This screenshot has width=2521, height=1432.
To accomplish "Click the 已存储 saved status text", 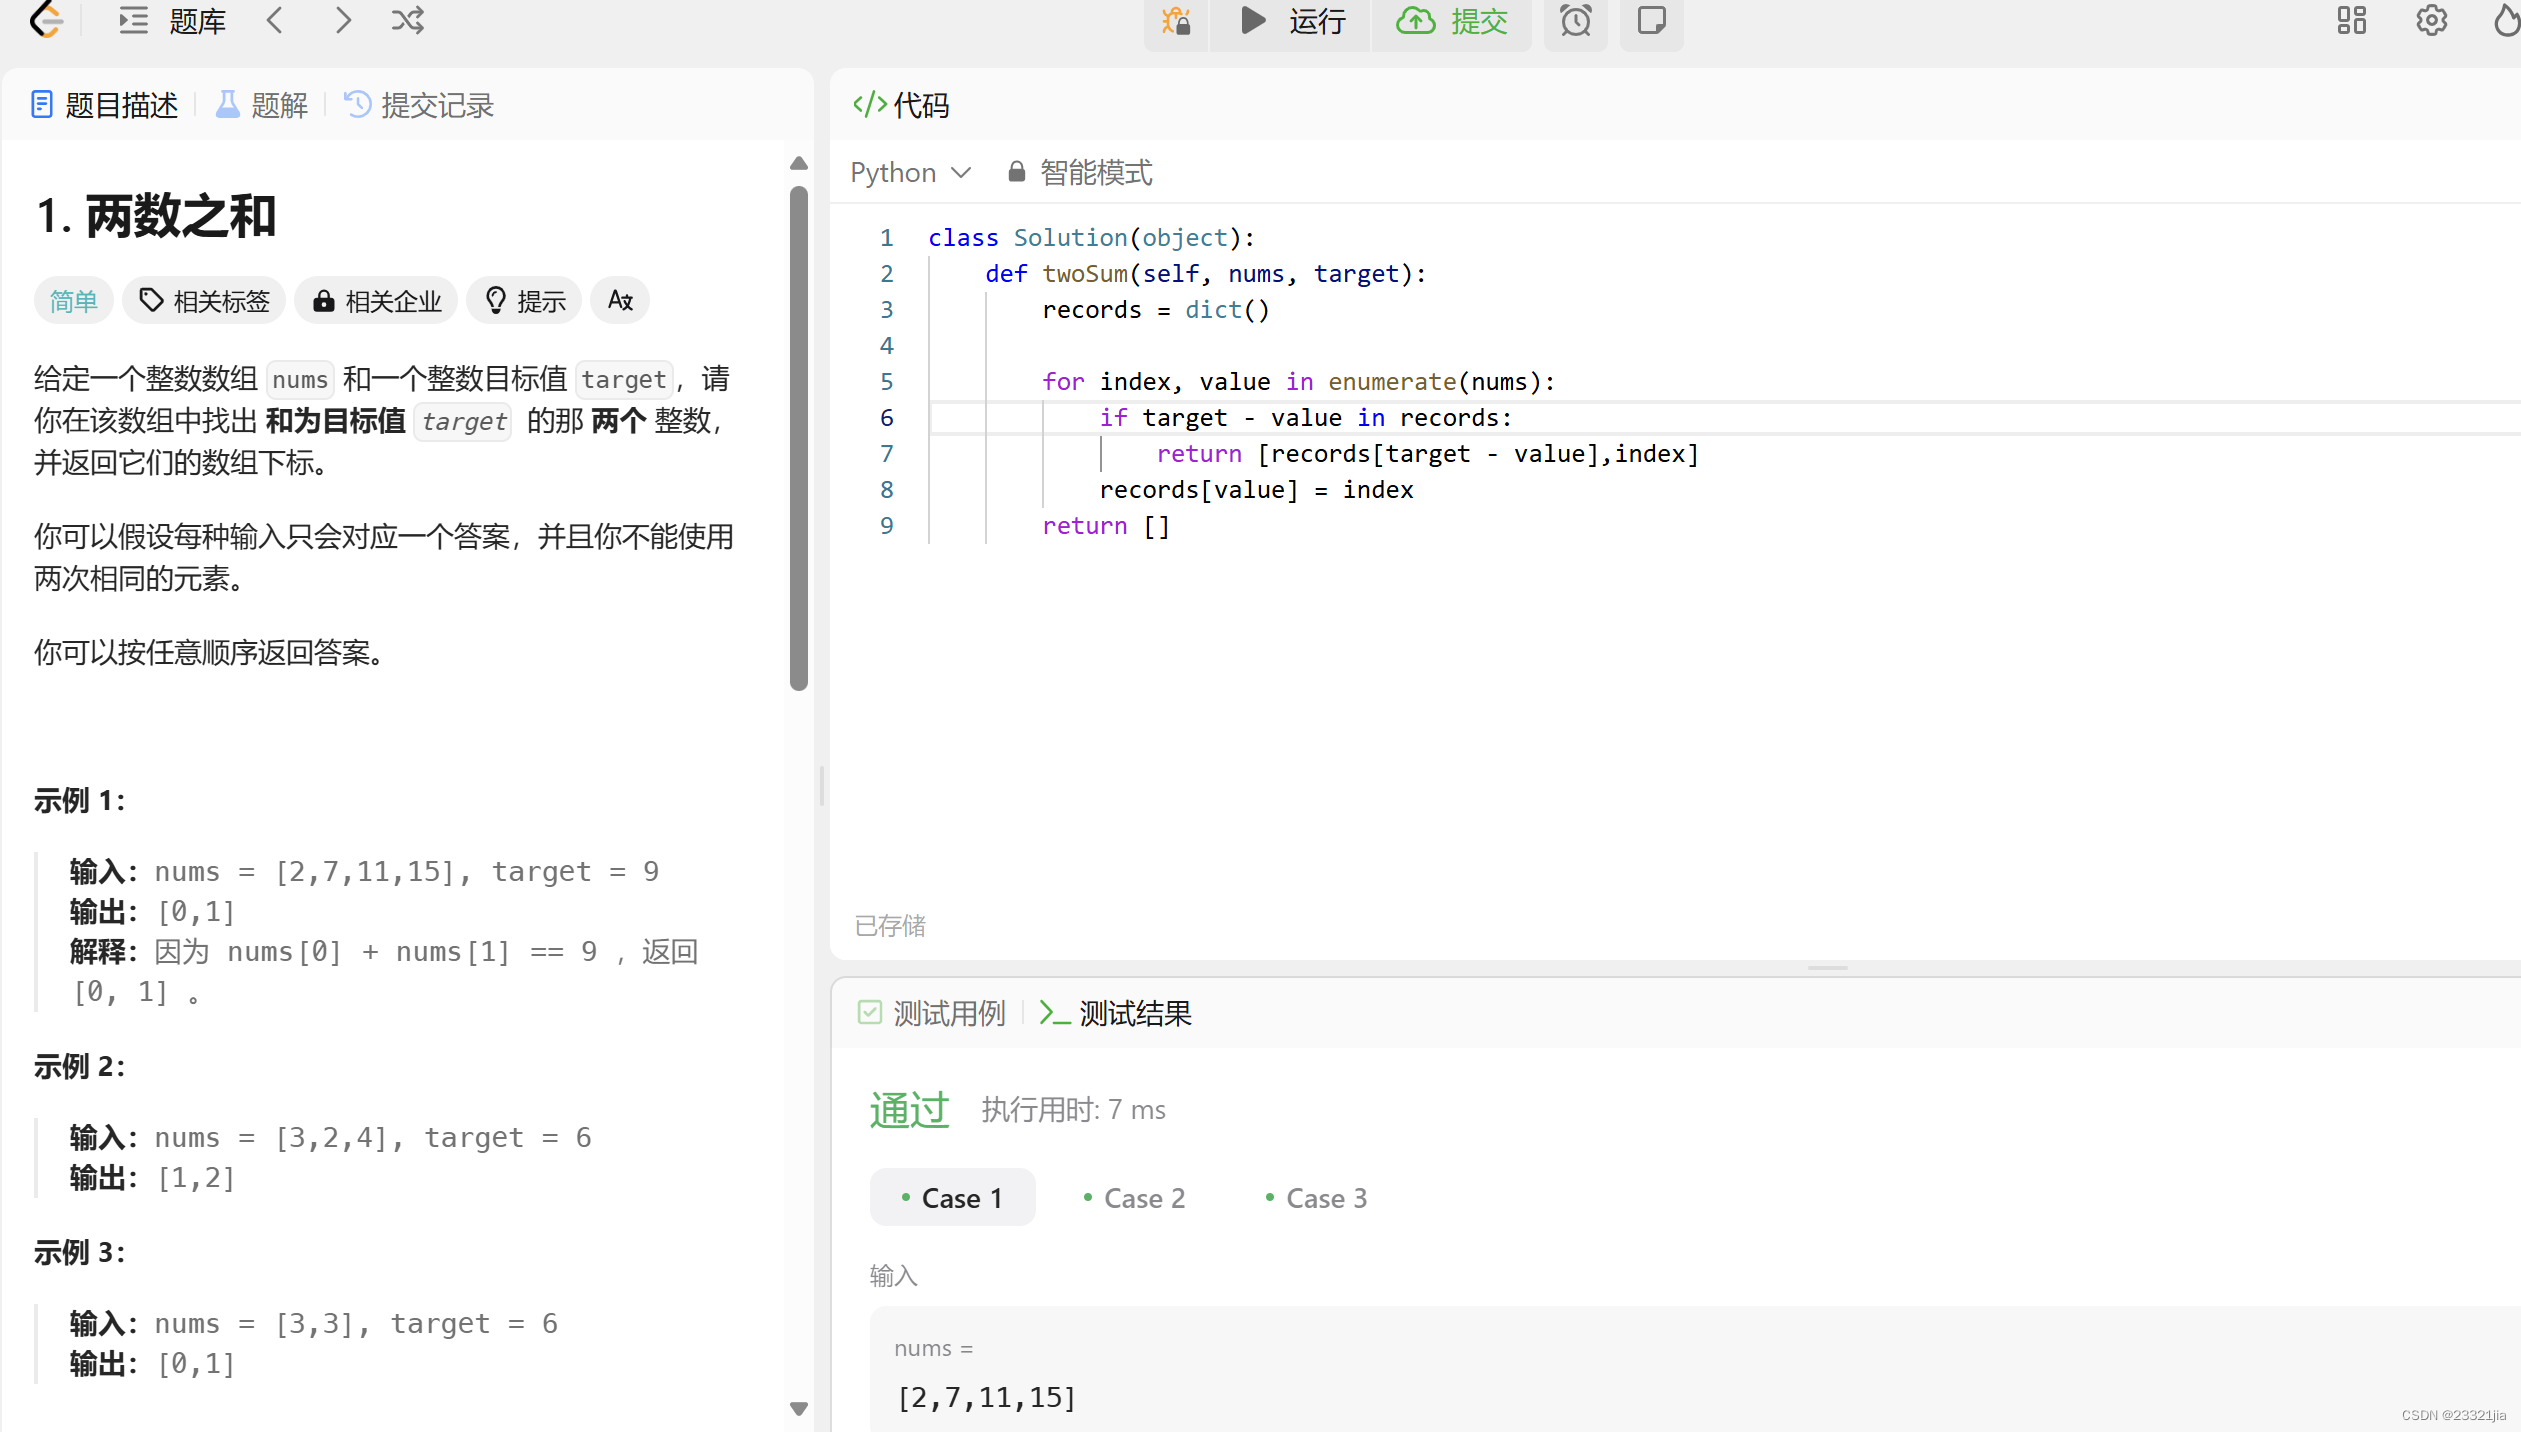I will point(890,926).
